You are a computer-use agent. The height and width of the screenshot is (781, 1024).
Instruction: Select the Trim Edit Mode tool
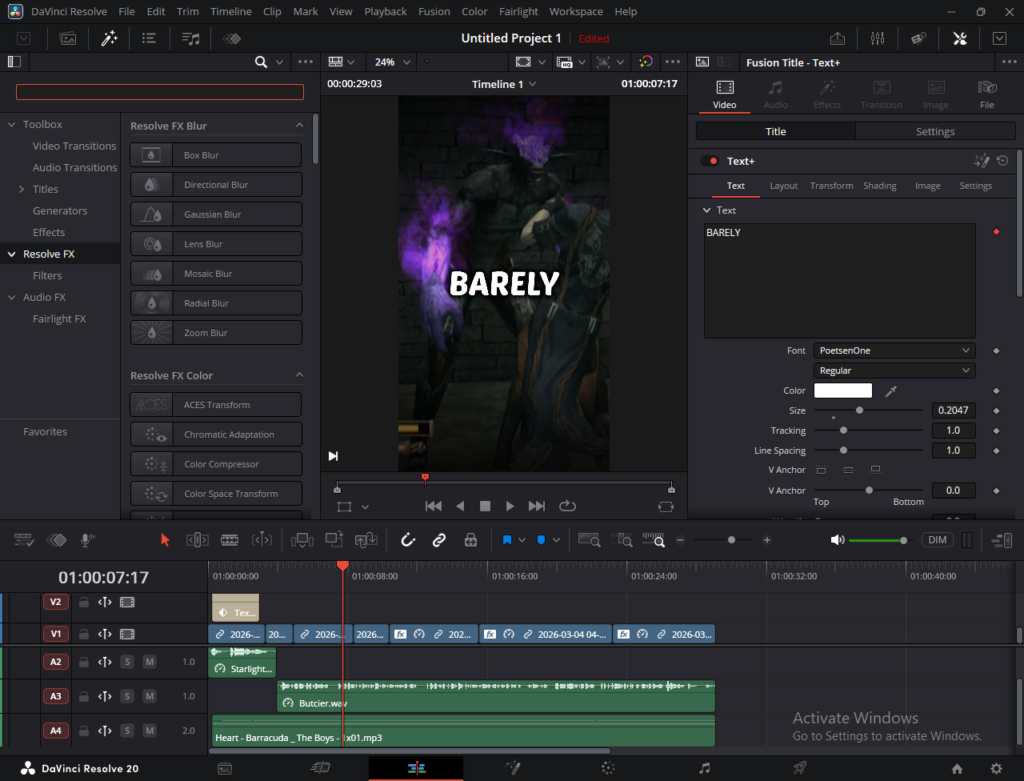tap(197, 540)
